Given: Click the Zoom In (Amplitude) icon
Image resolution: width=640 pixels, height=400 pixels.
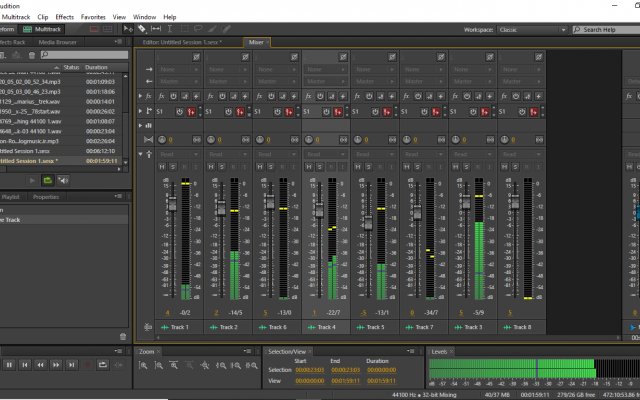Looking at the screenshot, I should pyautogui.click(x=143, y=365).
